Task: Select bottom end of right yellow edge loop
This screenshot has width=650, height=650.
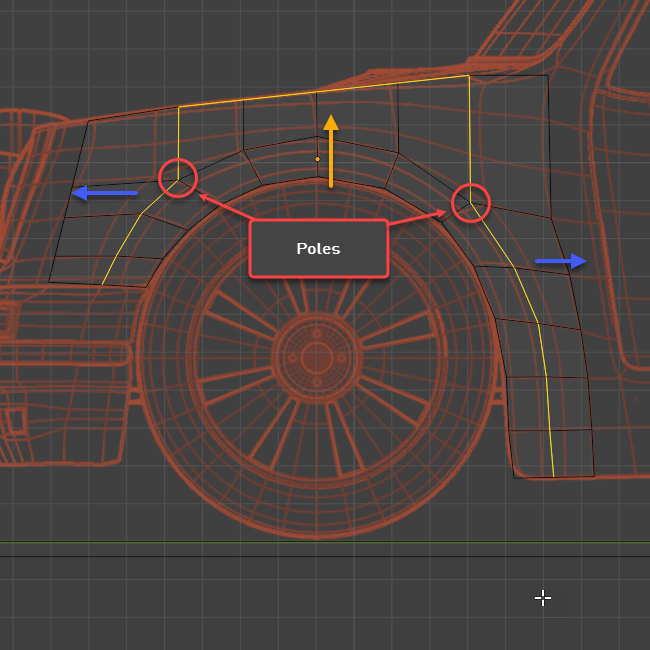Action: tap(553, 476)
